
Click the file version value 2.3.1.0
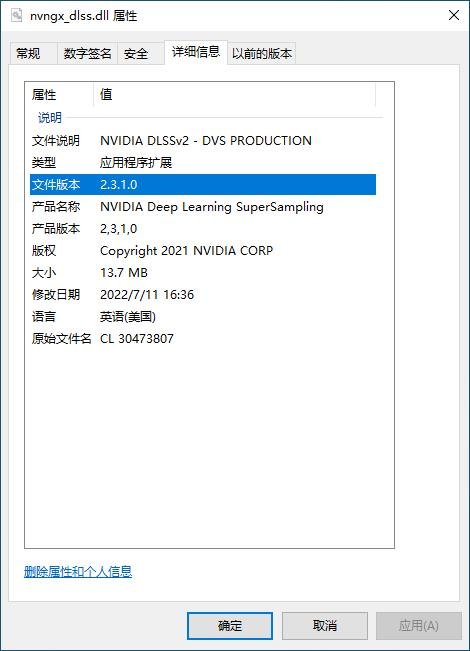[119, 185]
